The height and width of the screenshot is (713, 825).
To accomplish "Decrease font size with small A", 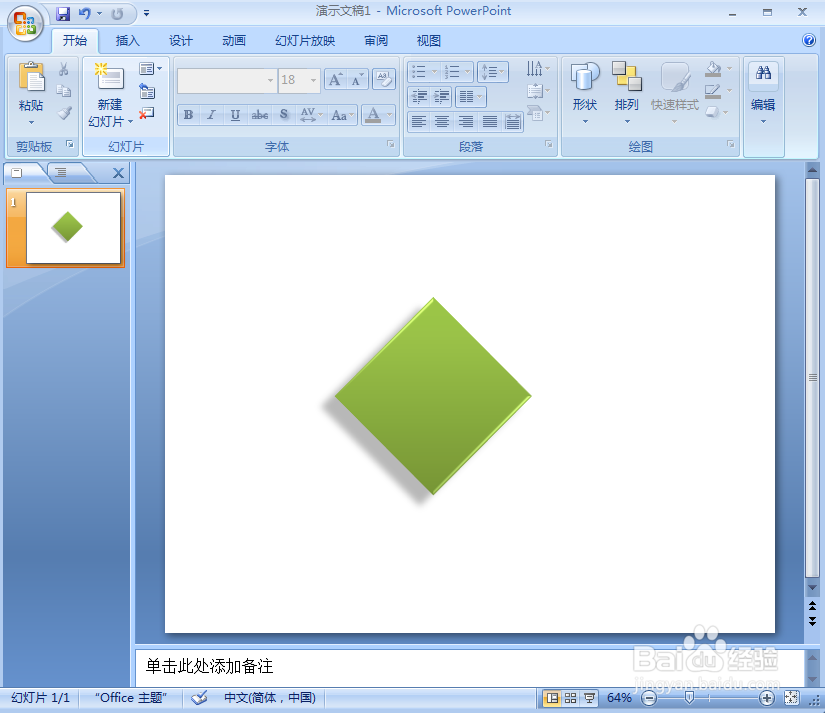I will point(357,80).
